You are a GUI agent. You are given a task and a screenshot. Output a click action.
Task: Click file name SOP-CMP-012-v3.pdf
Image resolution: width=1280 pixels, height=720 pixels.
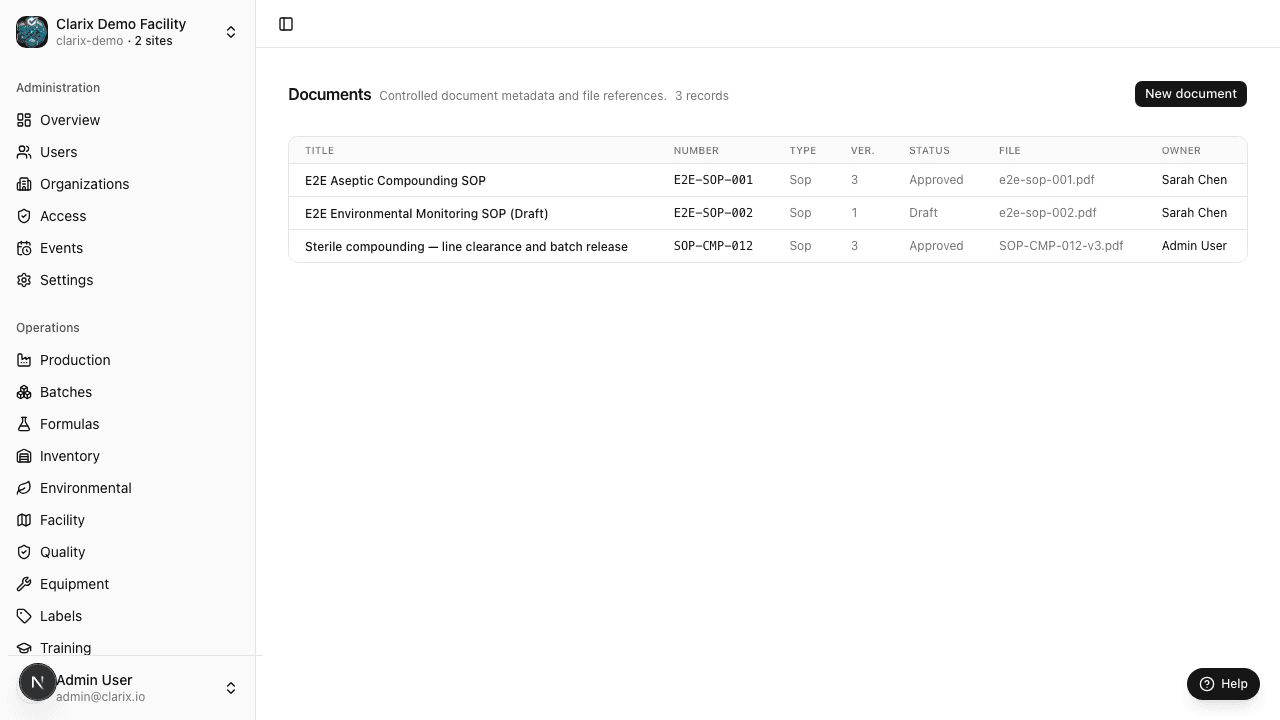click(x=1061, y=246)
